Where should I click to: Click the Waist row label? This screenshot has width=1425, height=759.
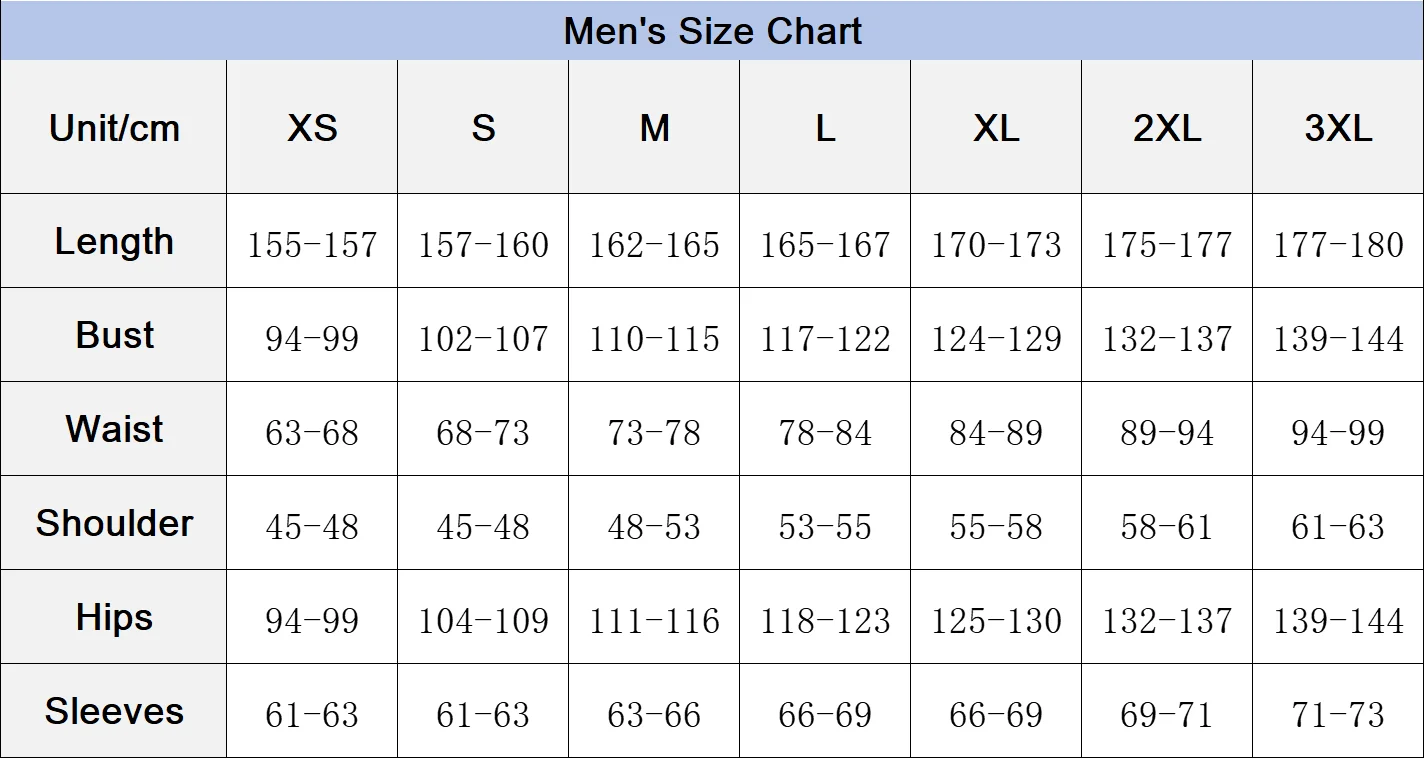(114, 430)
